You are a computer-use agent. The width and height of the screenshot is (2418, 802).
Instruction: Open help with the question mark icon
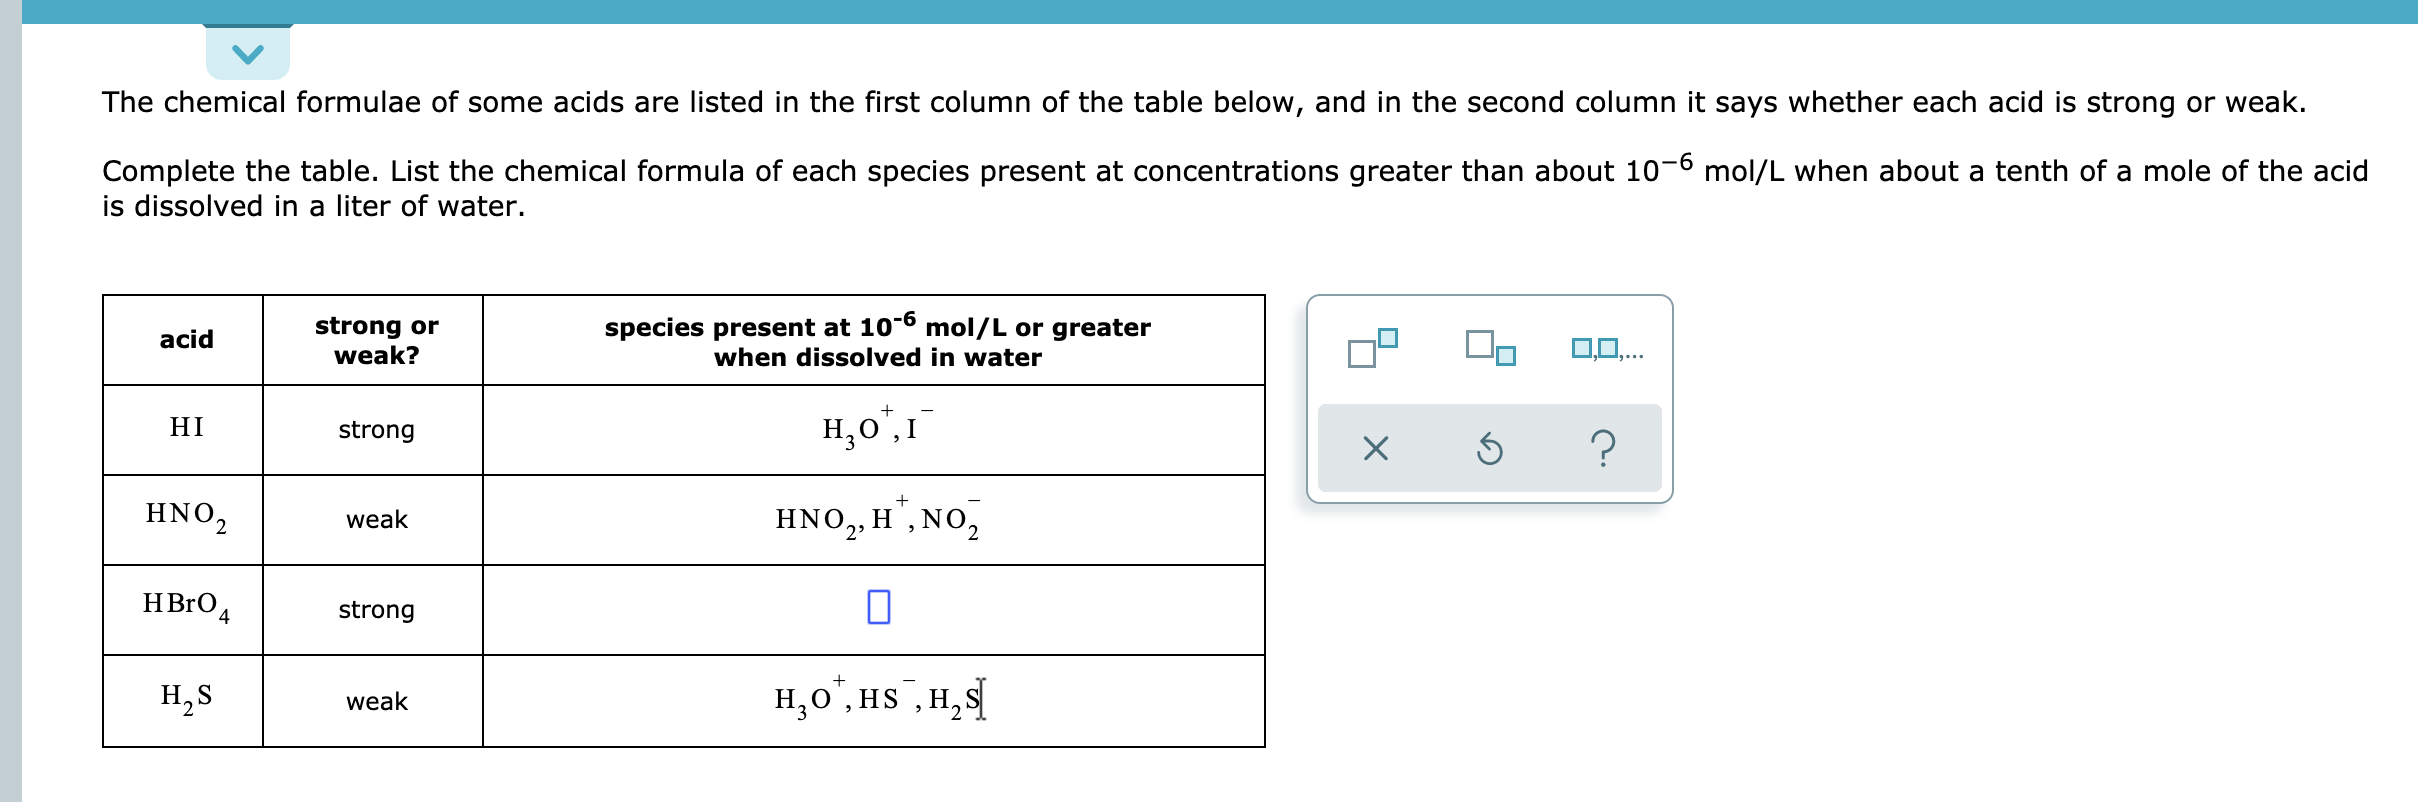1602,449
